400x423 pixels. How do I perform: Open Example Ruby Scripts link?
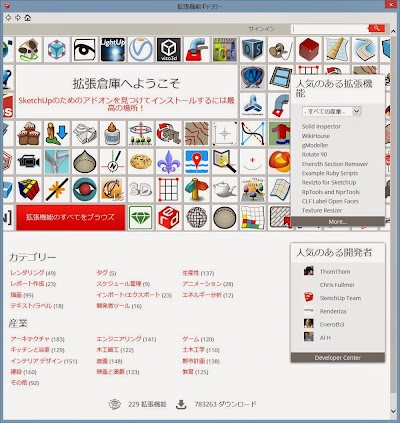coord(330,173)
